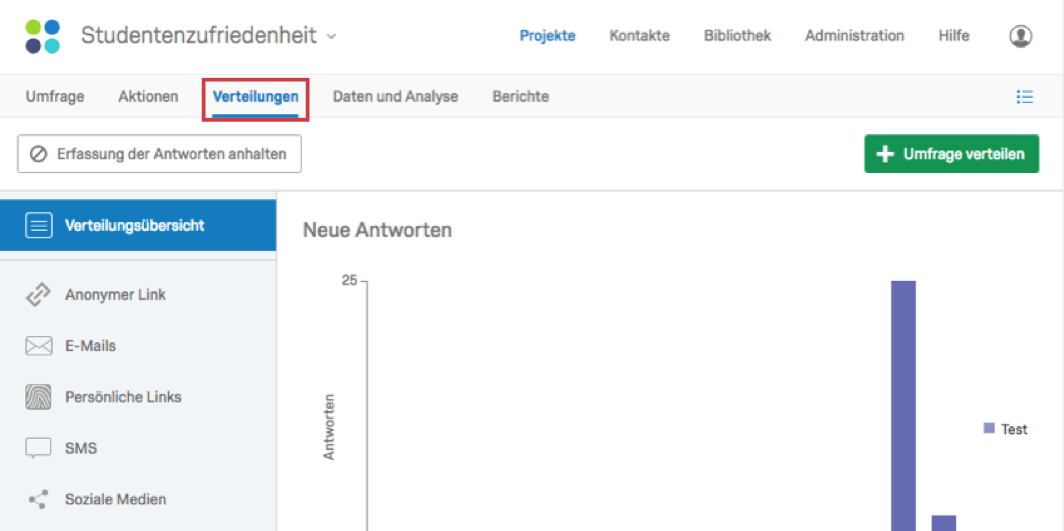
Task: Switch to the Aktionen tab
Action: tap(148, 97)
